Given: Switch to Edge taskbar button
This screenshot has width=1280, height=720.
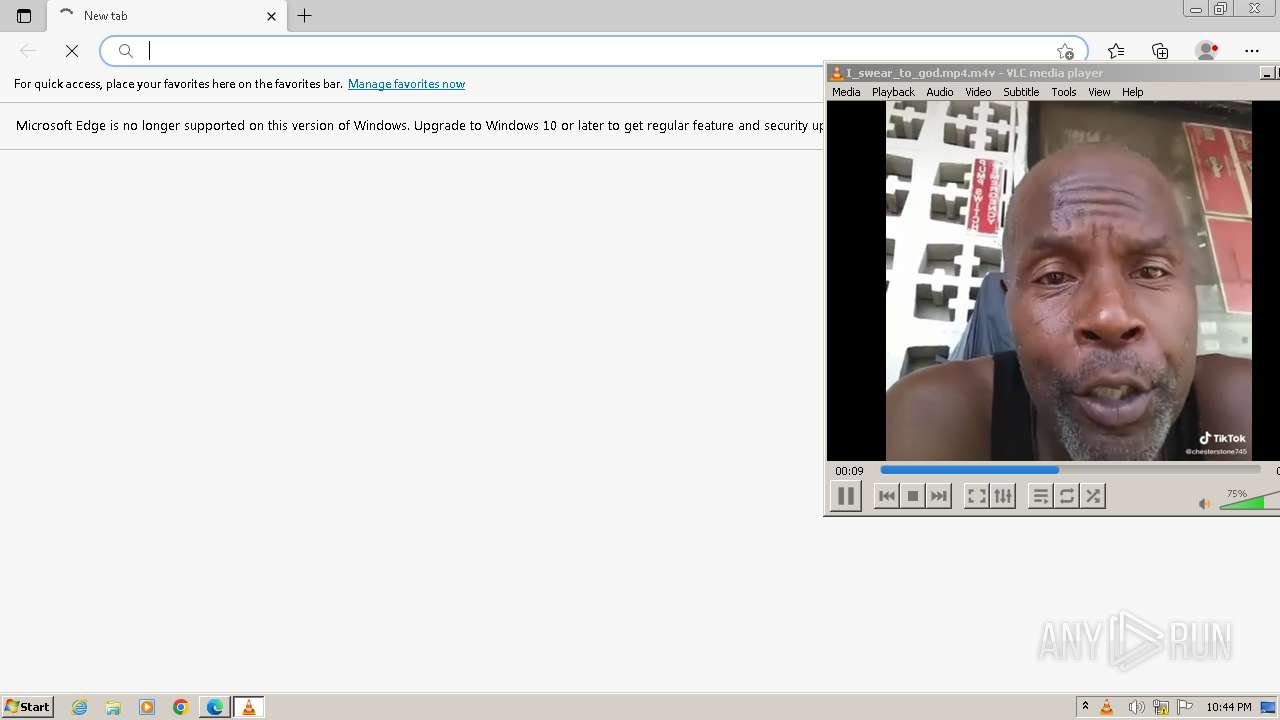Looking at the screenshot, I should [215, 707].
